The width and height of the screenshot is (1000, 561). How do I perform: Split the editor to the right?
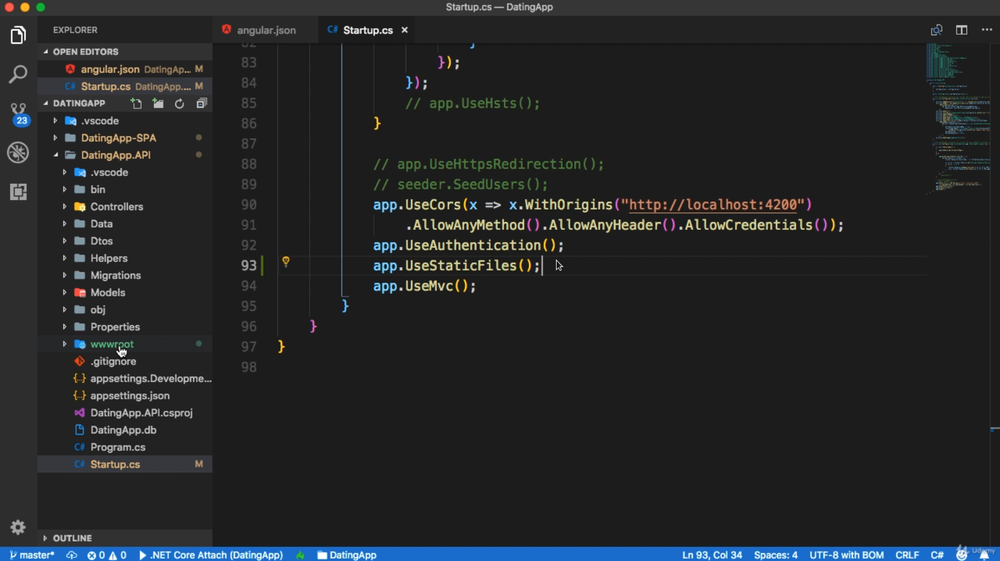962,30
